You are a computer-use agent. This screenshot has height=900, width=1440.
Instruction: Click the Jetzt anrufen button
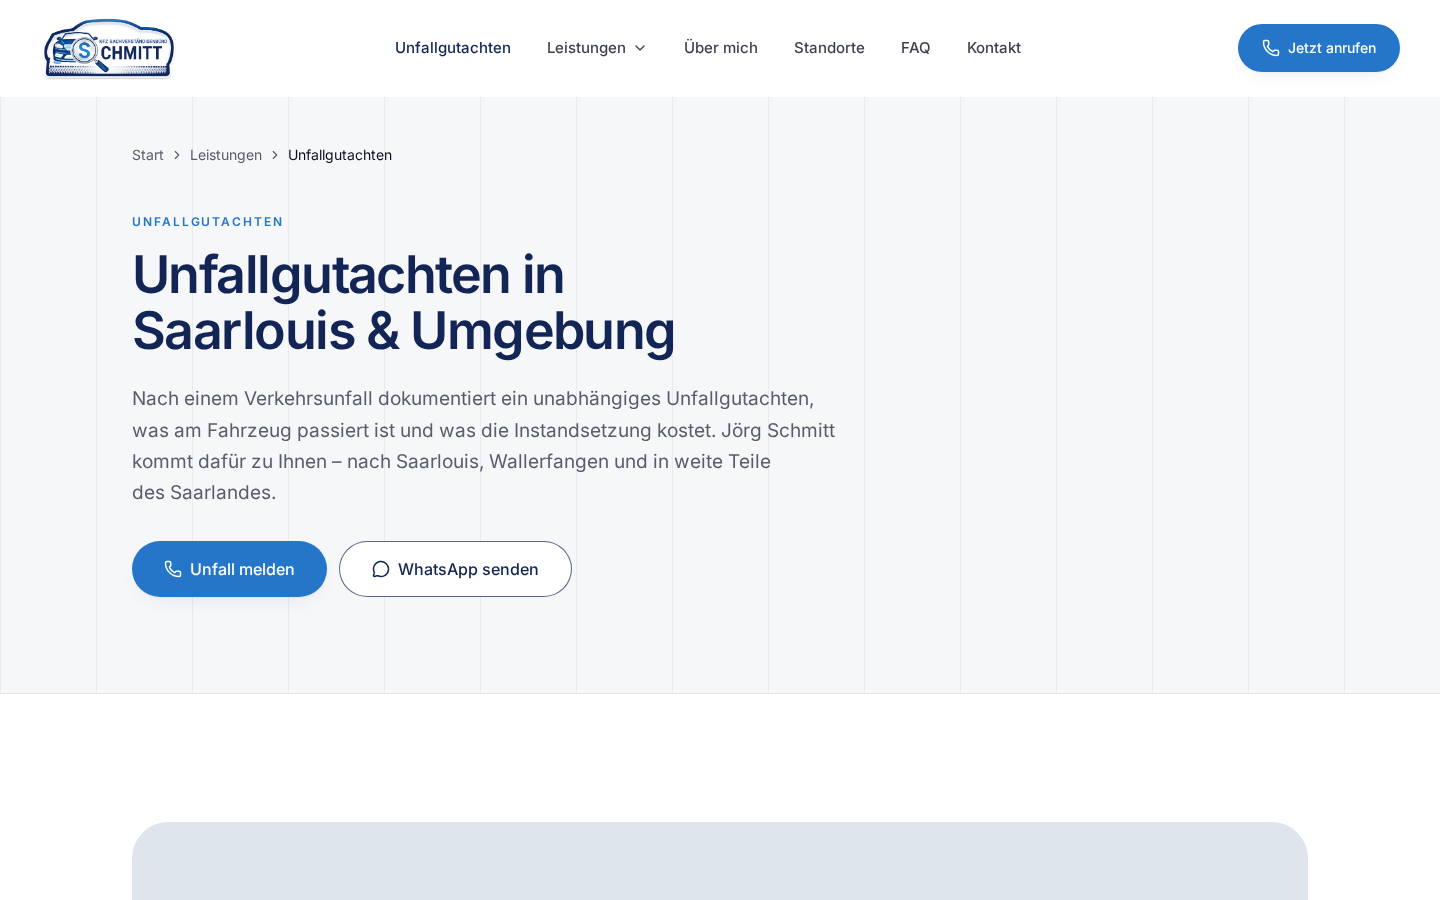pyautogui.click(x=1319, y=48)
